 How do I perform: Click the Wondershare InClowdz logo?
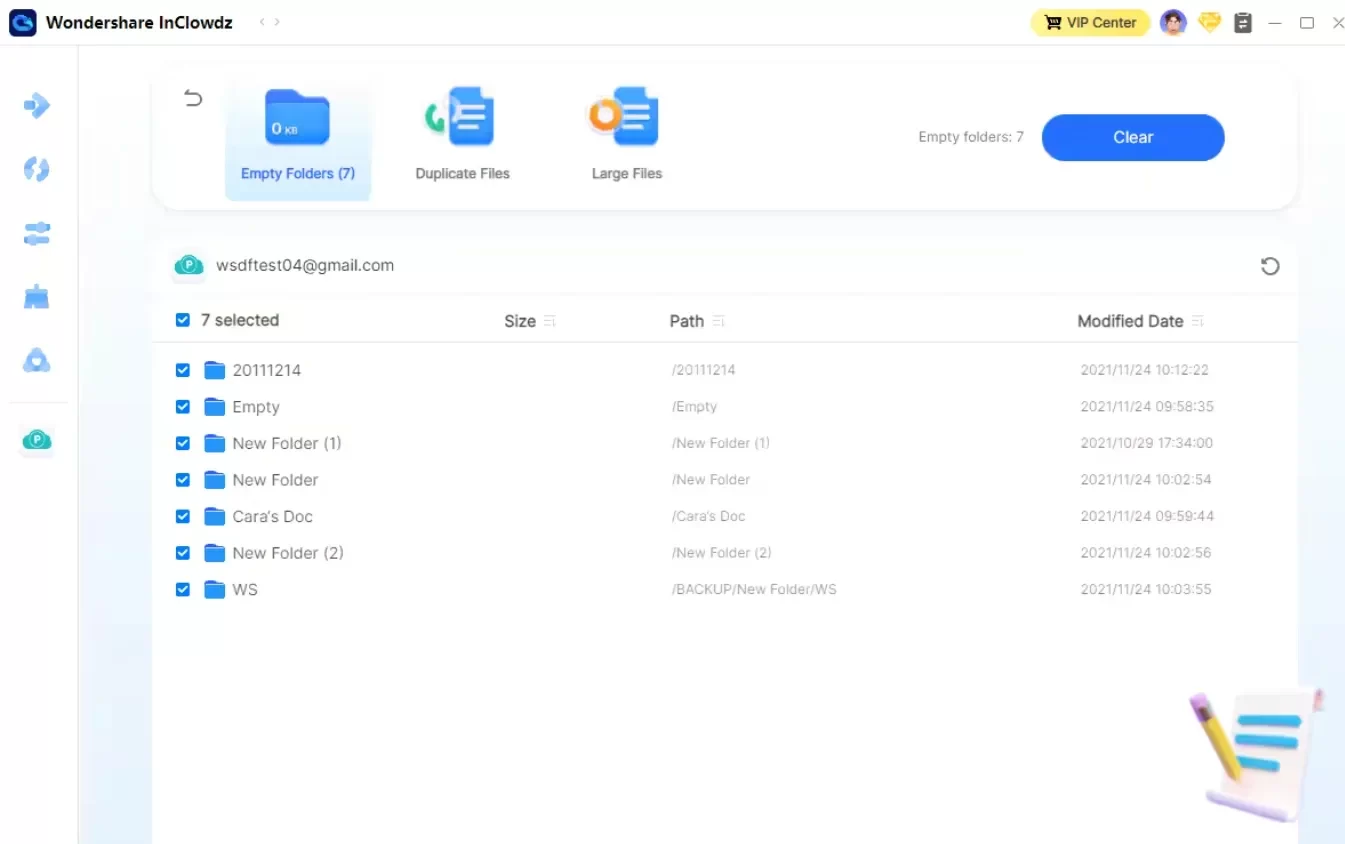22,22
